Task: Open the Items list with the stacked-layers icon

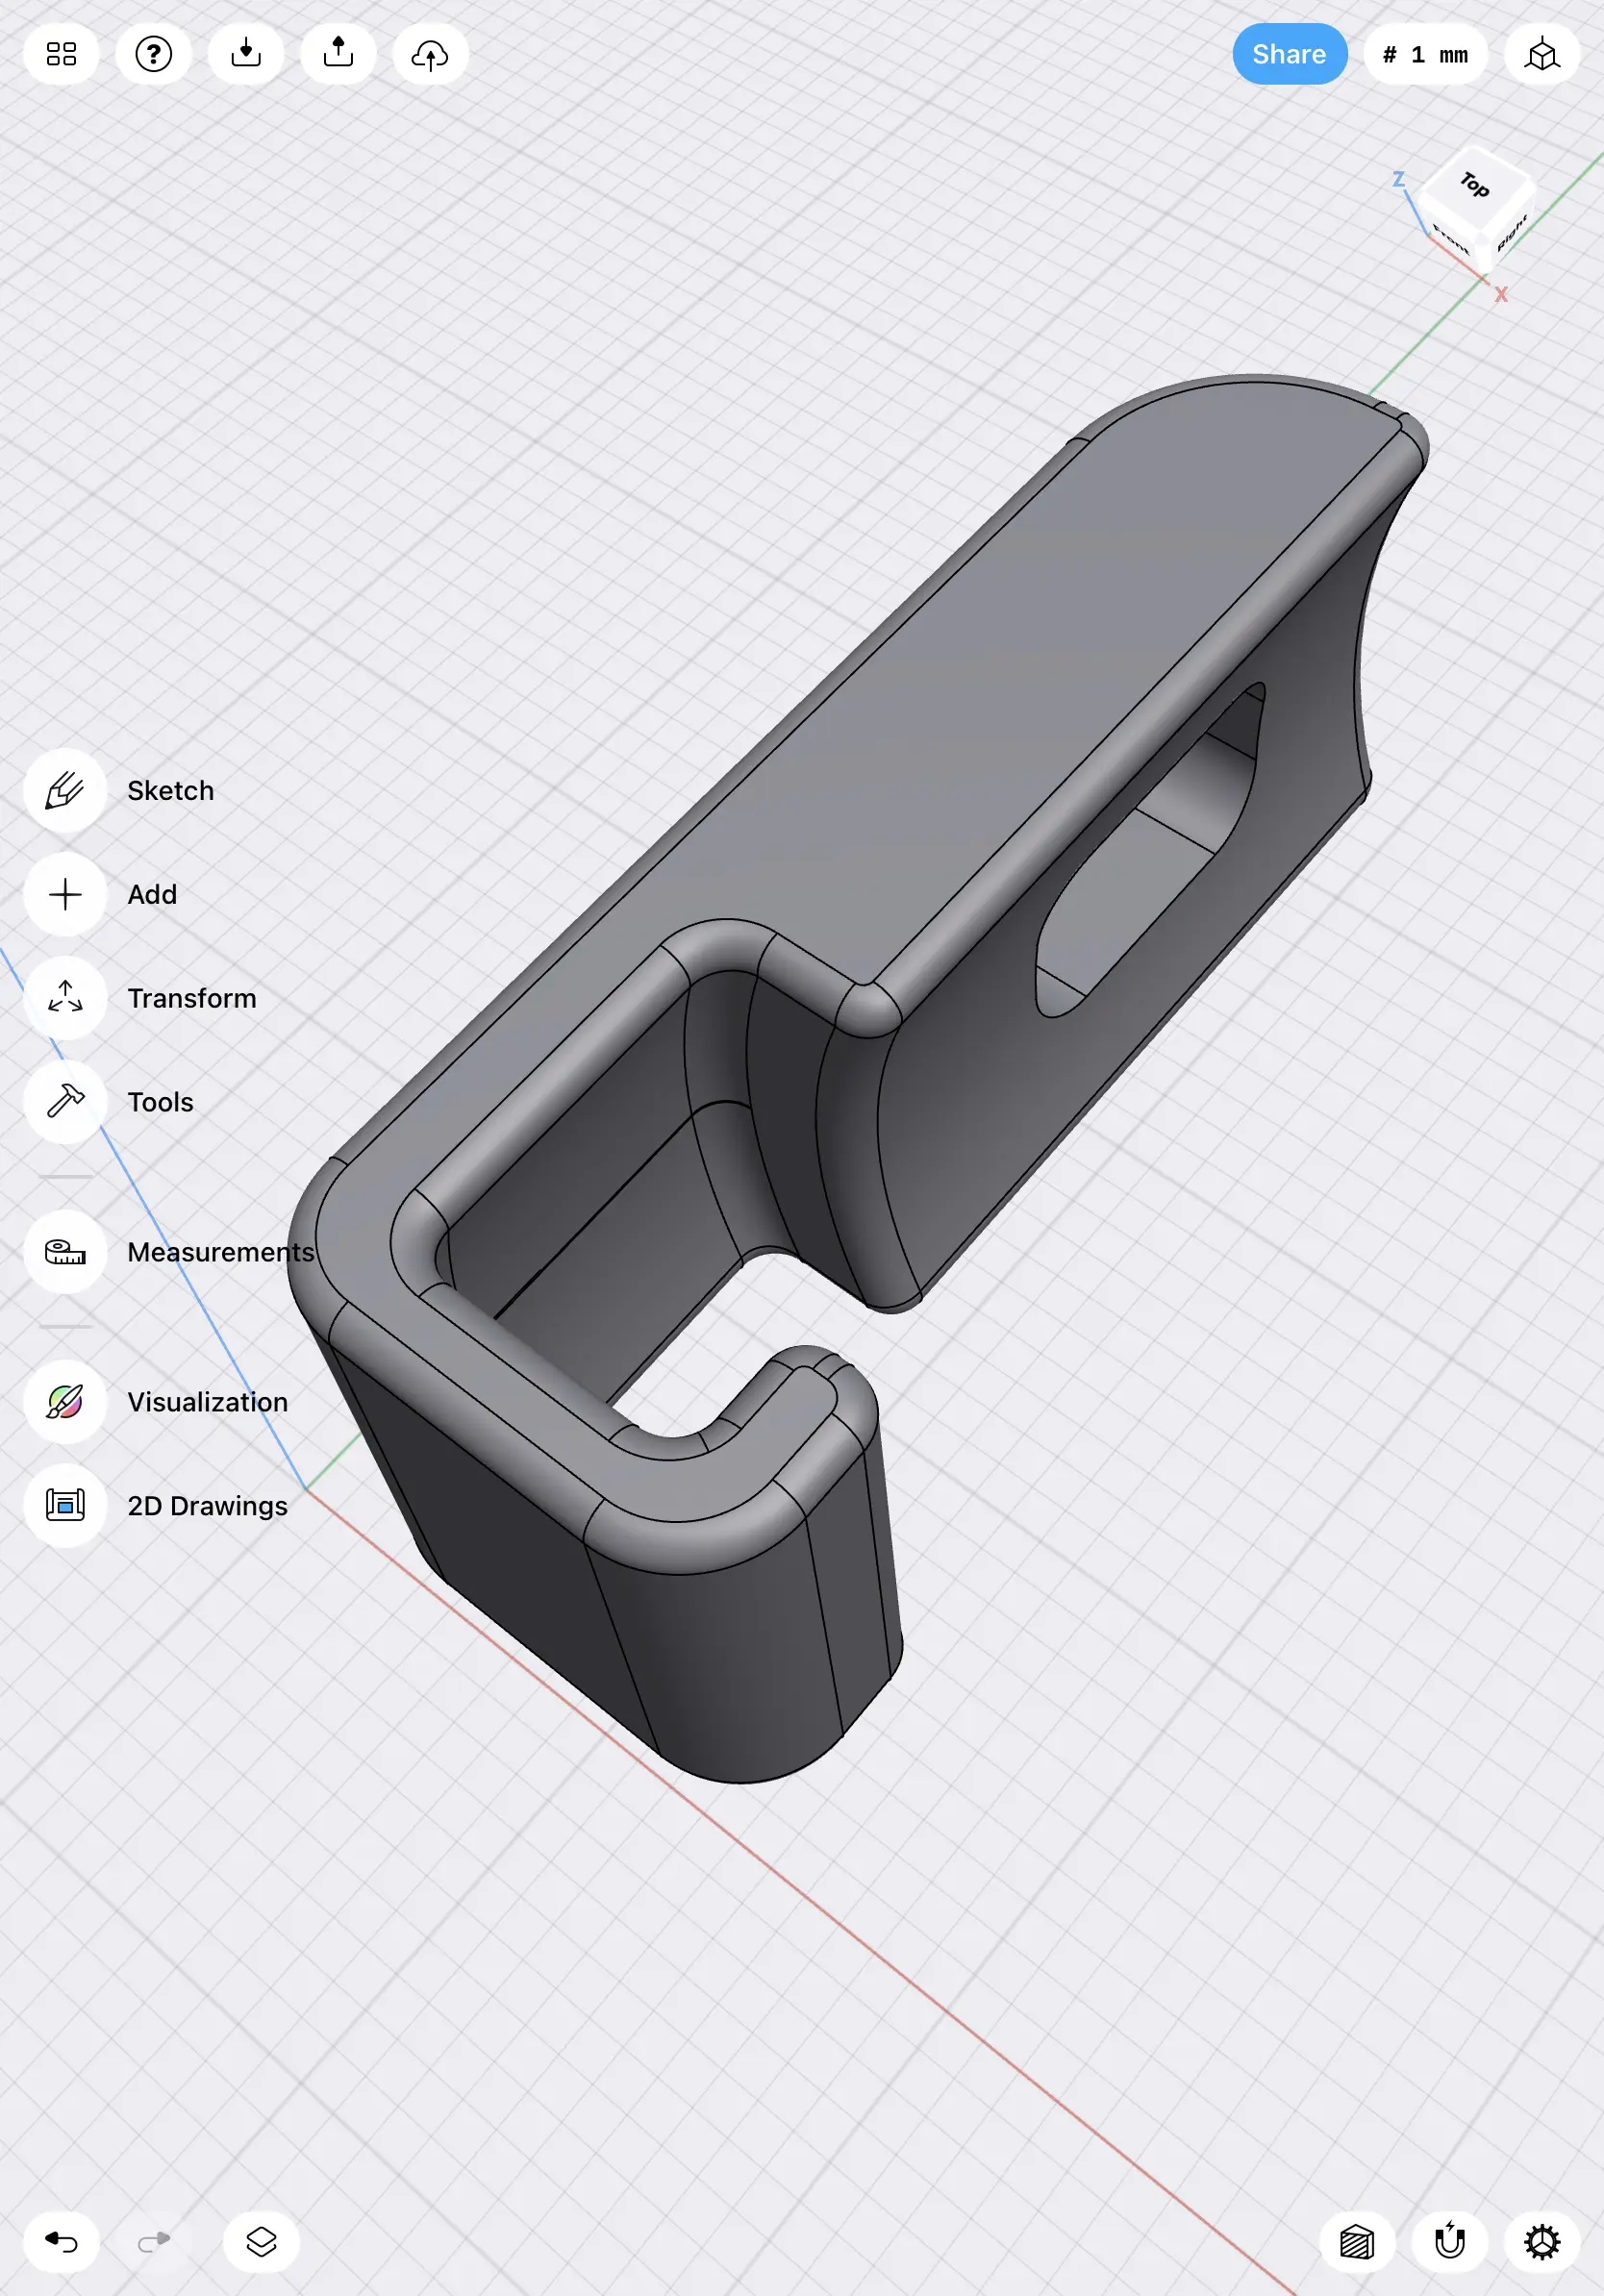Action: (x=260, y=2242)
